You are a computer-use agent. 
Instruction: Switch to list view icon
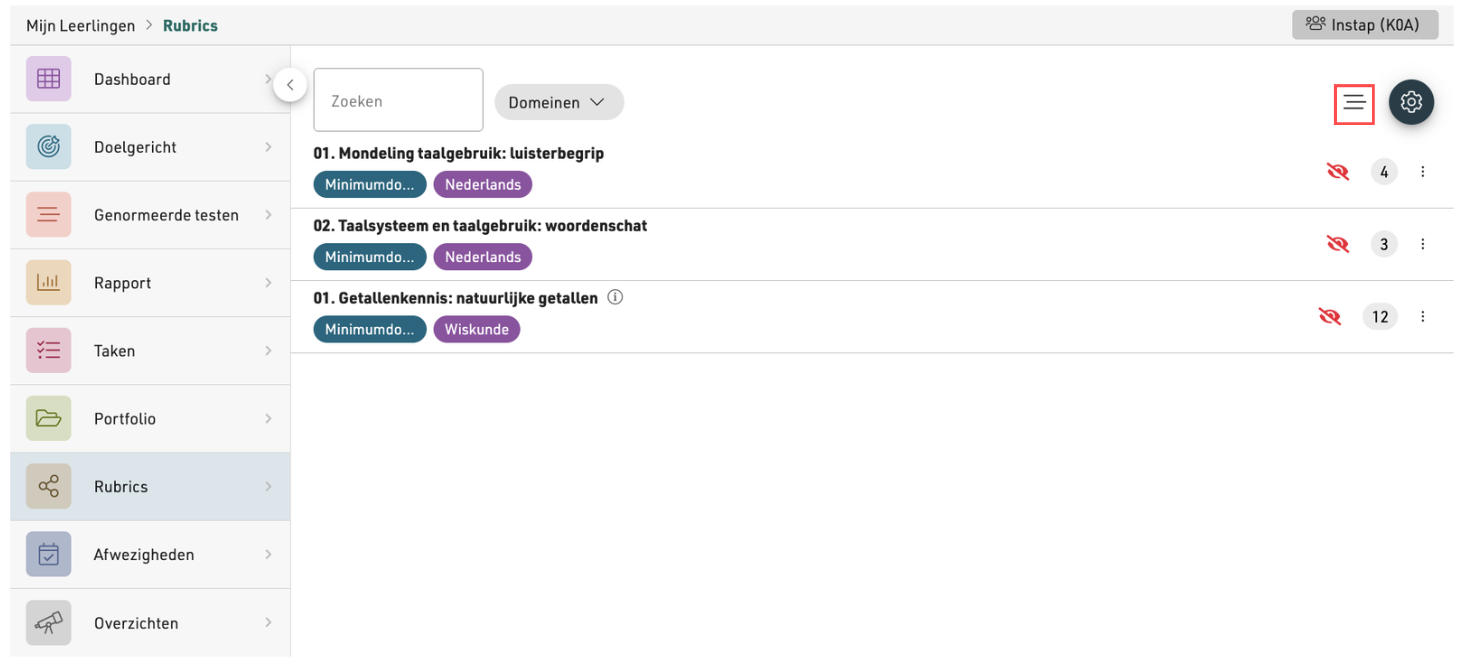click(1354, 103)
